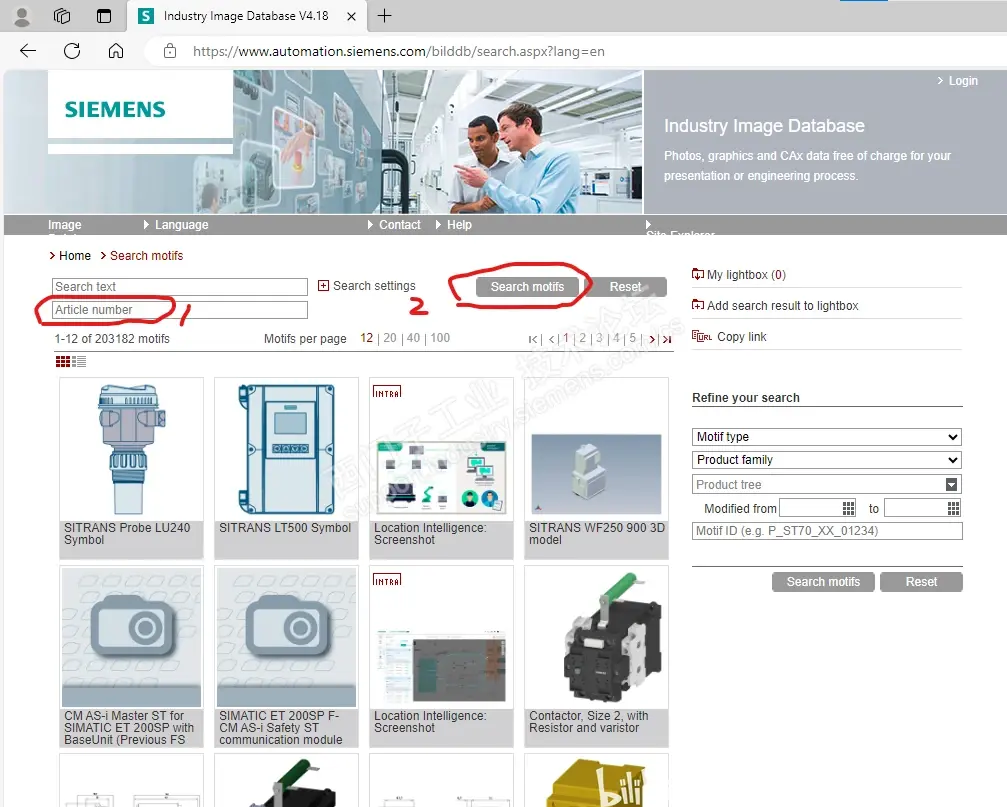View site security lock information
The height and width of the screenshot is (807, 1007).
click(170, 51)
